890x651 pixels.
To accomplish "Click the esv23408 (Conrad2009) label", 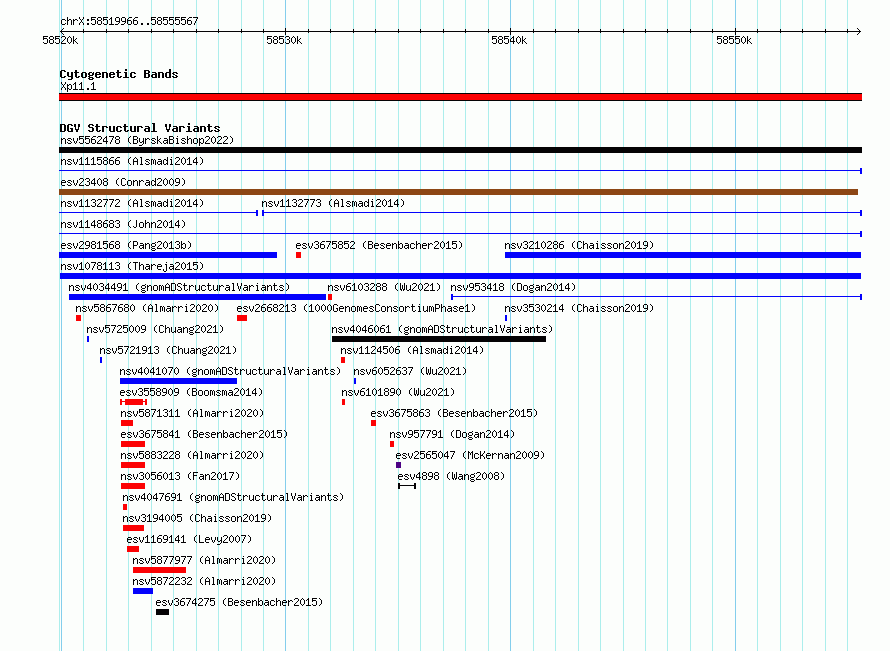I will click(123, 182).
